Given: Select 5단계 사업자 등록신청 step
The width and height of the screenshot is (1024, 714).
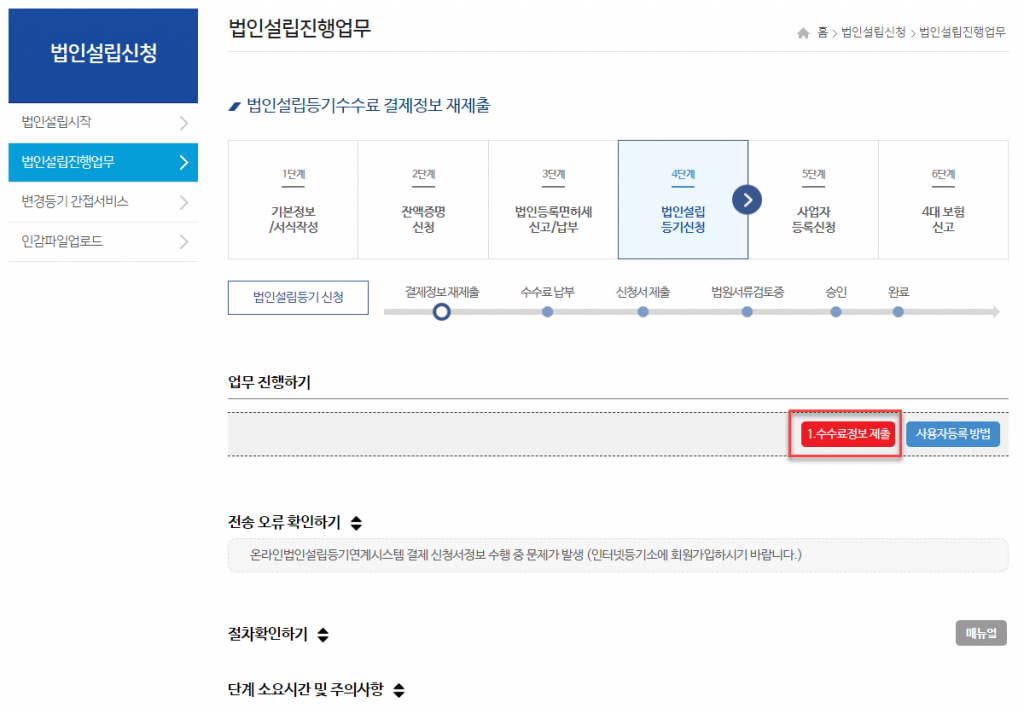Looking at the screenshot, I should click(x=814, y=200).
